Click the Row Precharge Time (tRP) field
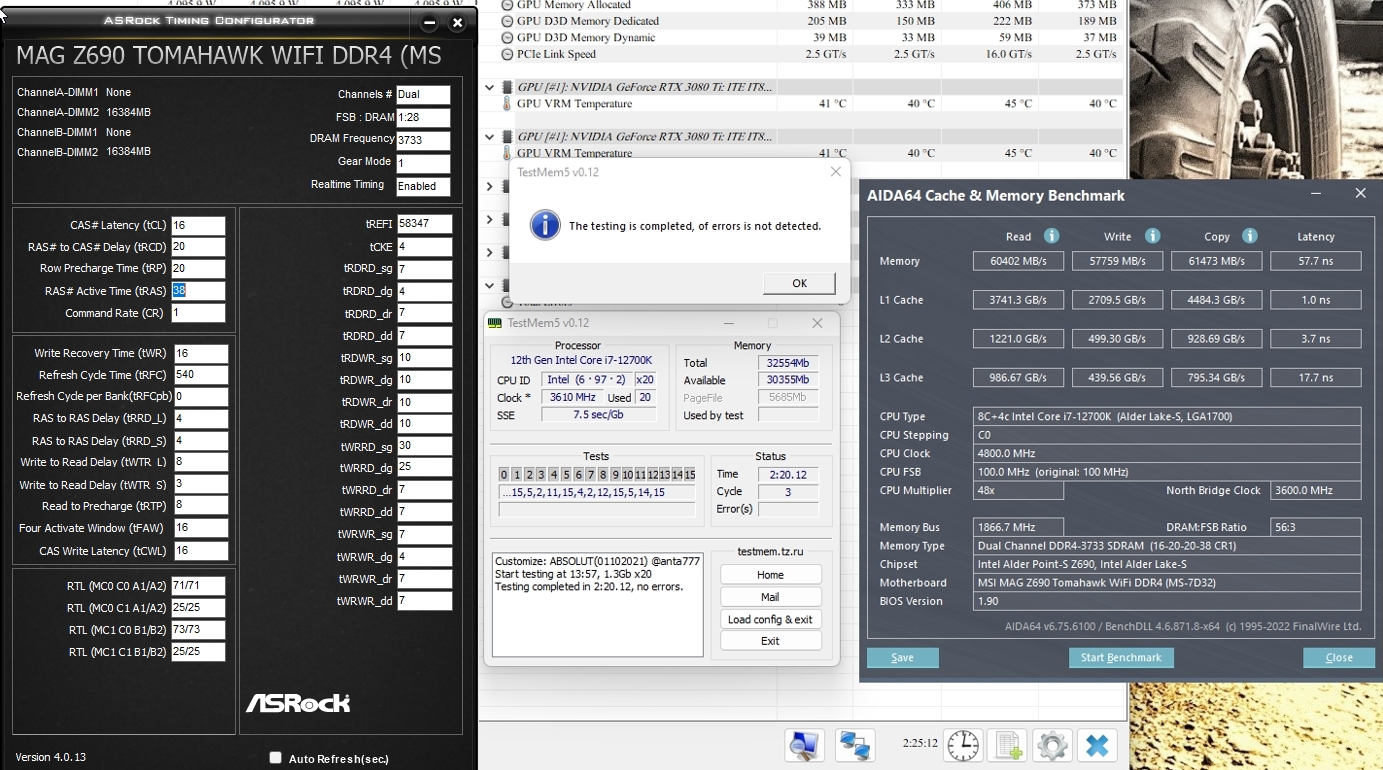1383x770 pixels. click(x=198, y=269)
